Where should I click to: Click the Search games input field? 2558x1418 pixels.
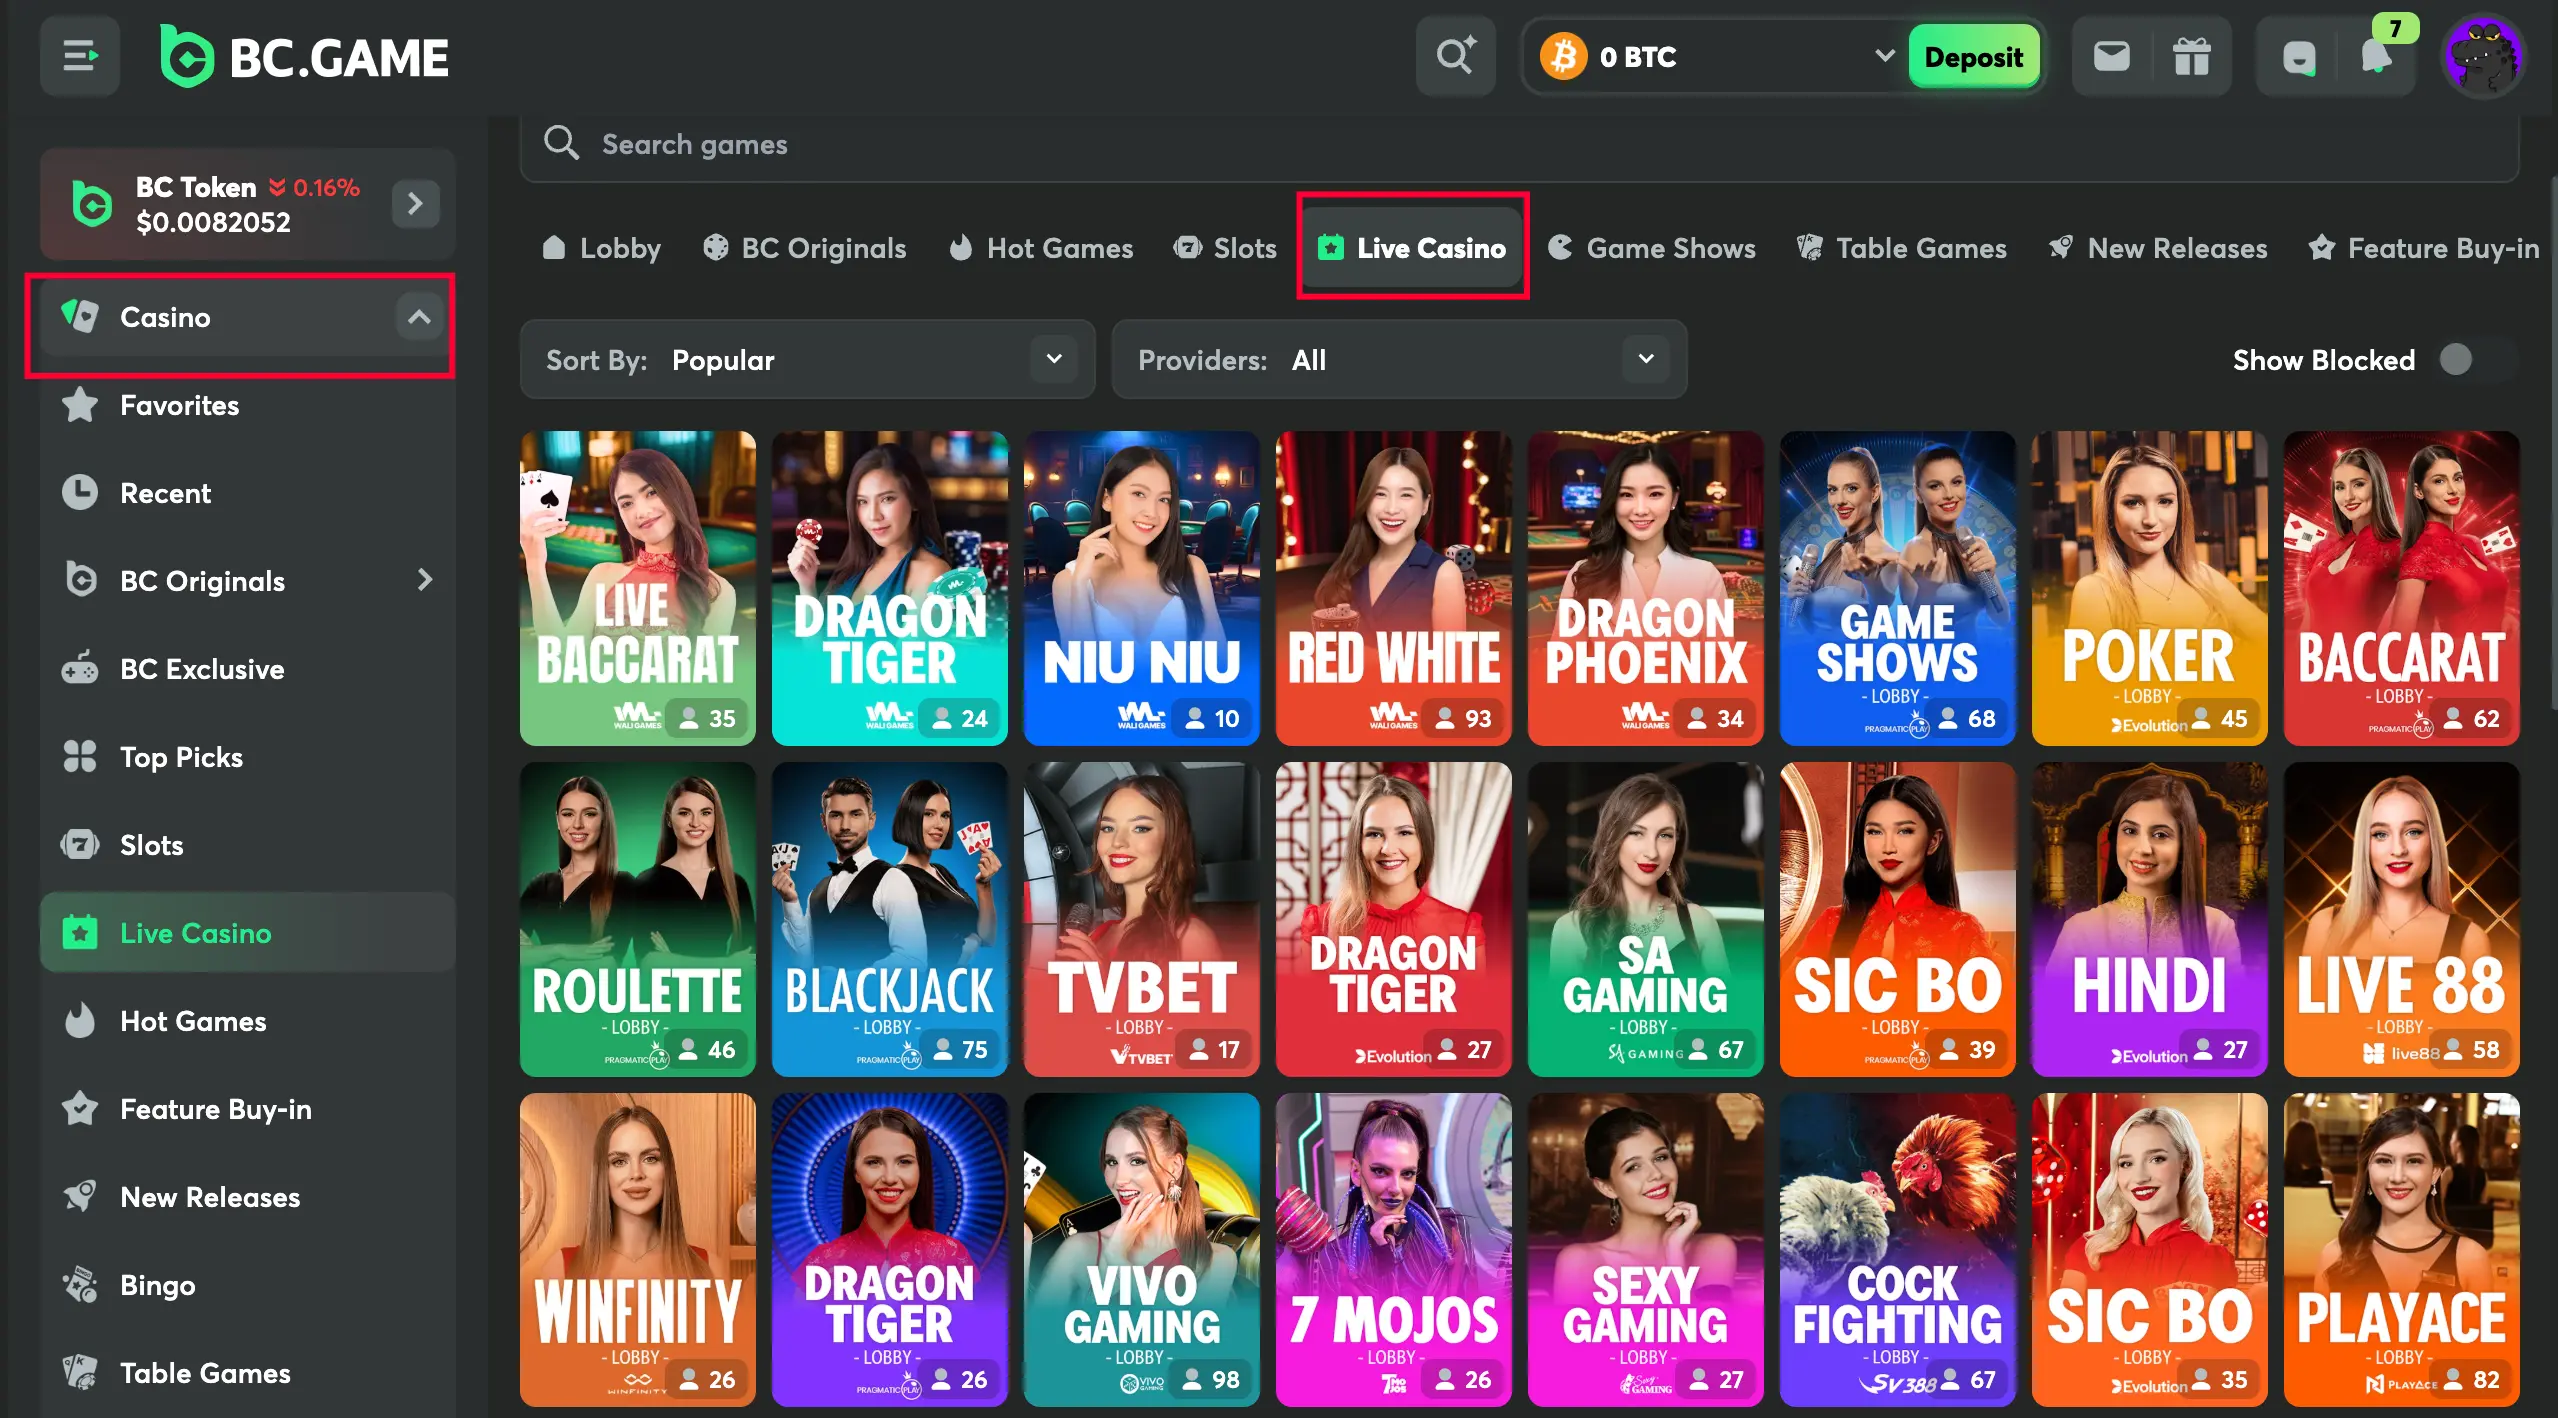(1519, 144)
